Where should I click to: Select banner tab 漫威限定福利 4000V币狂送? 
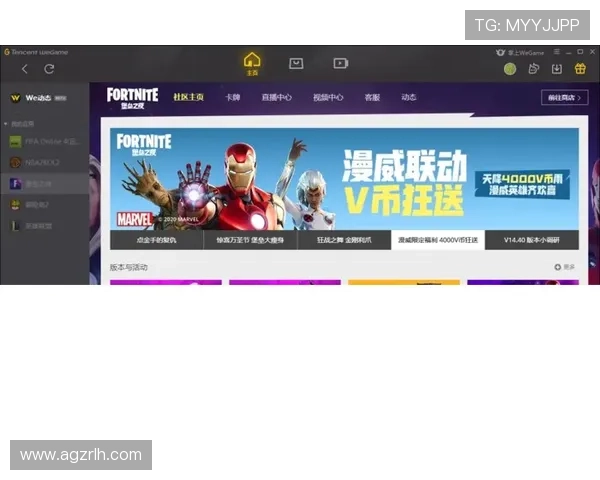(x=438, y=240)
